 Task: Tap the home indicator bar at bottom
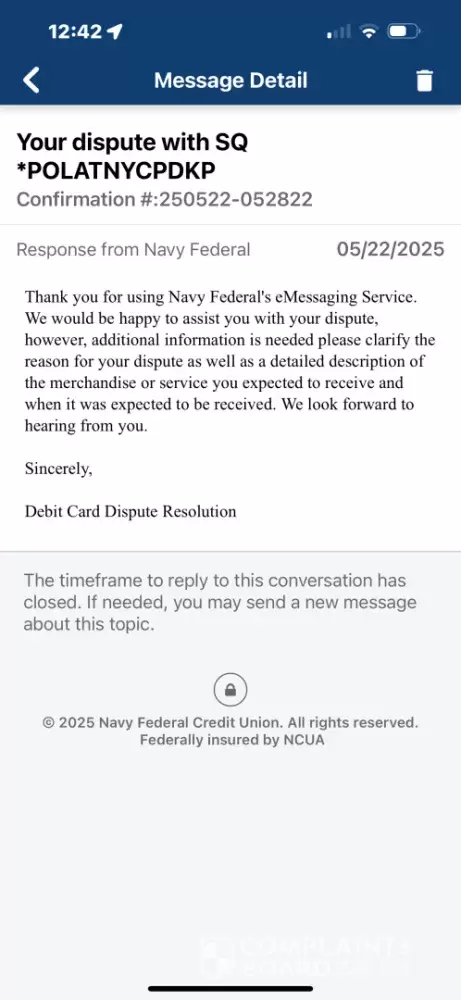(230, 988)
